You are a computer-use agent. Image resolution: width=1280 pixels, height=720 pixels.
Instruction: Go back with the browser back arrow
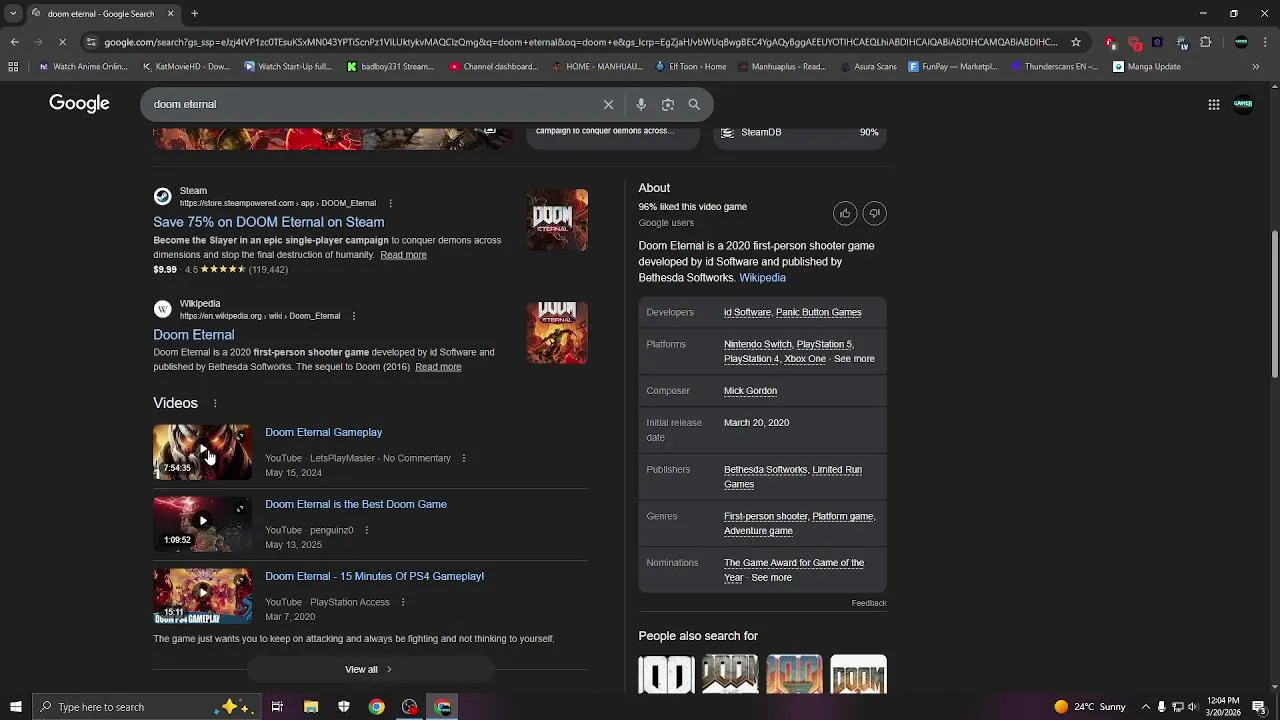point(14,42)
